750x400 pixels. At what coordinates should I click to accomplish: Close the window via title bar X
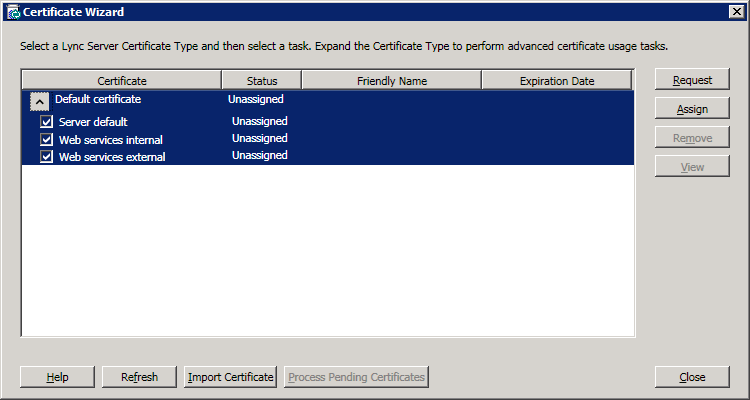(x=737, y=12)
